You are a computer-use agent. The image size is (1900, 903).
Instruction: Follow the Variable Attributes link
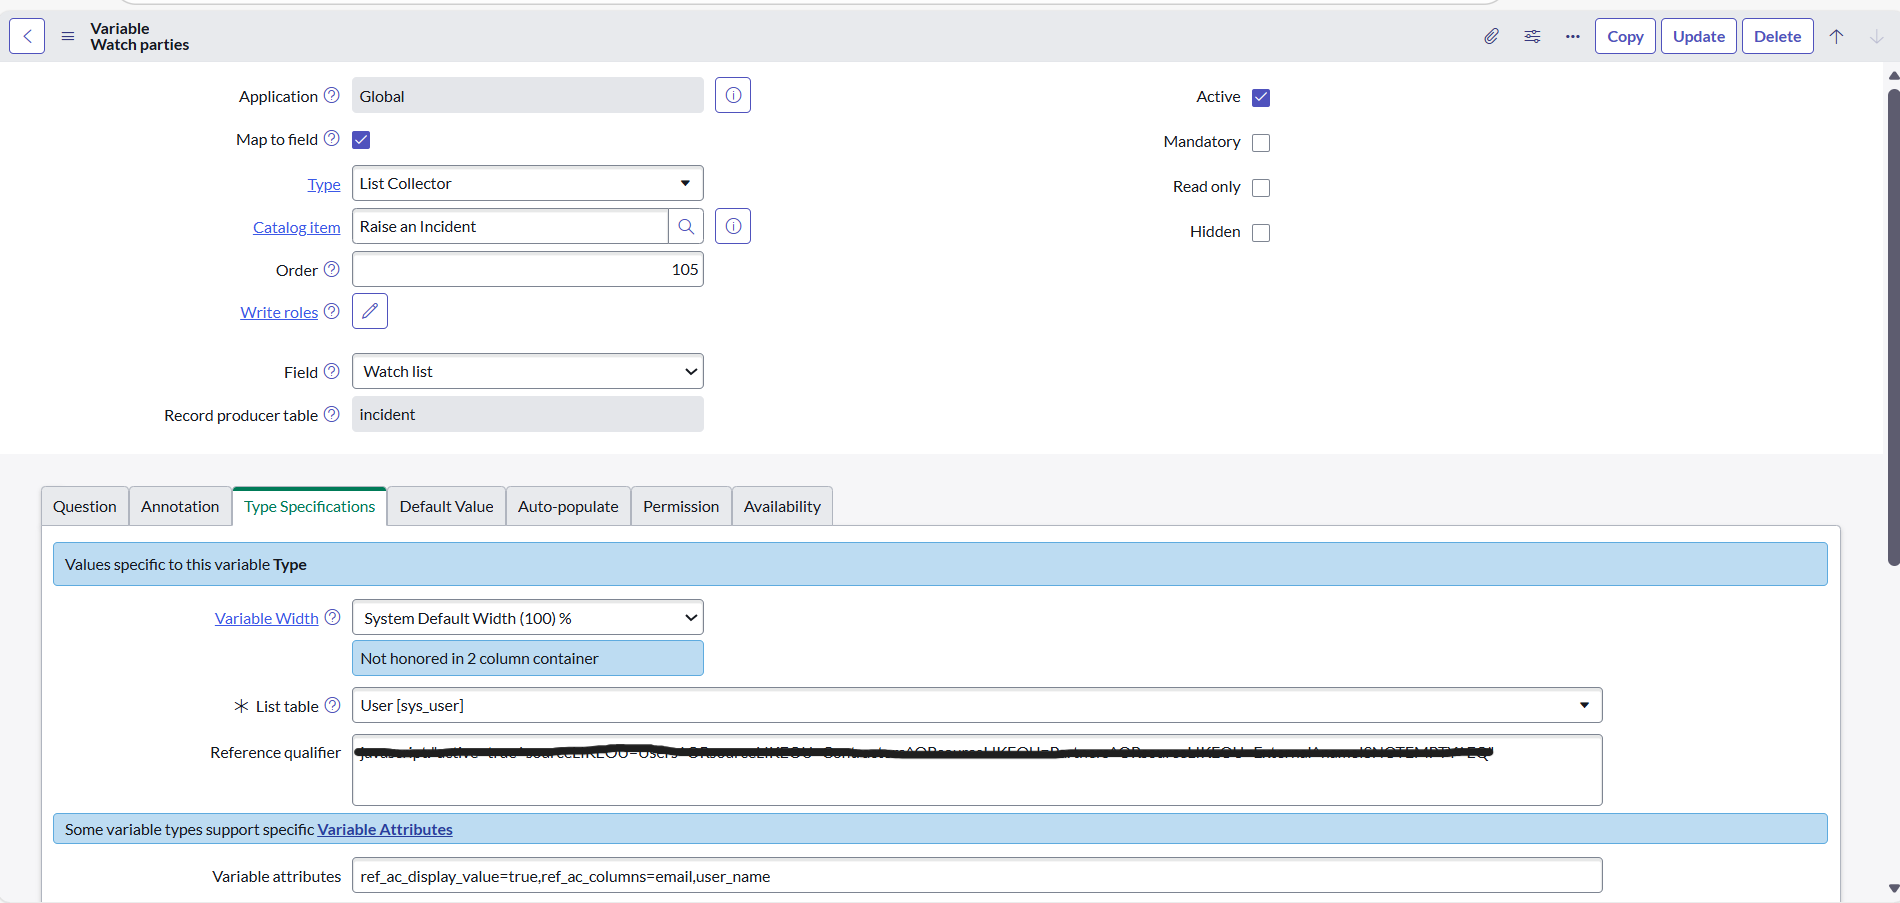coord(385,830)
